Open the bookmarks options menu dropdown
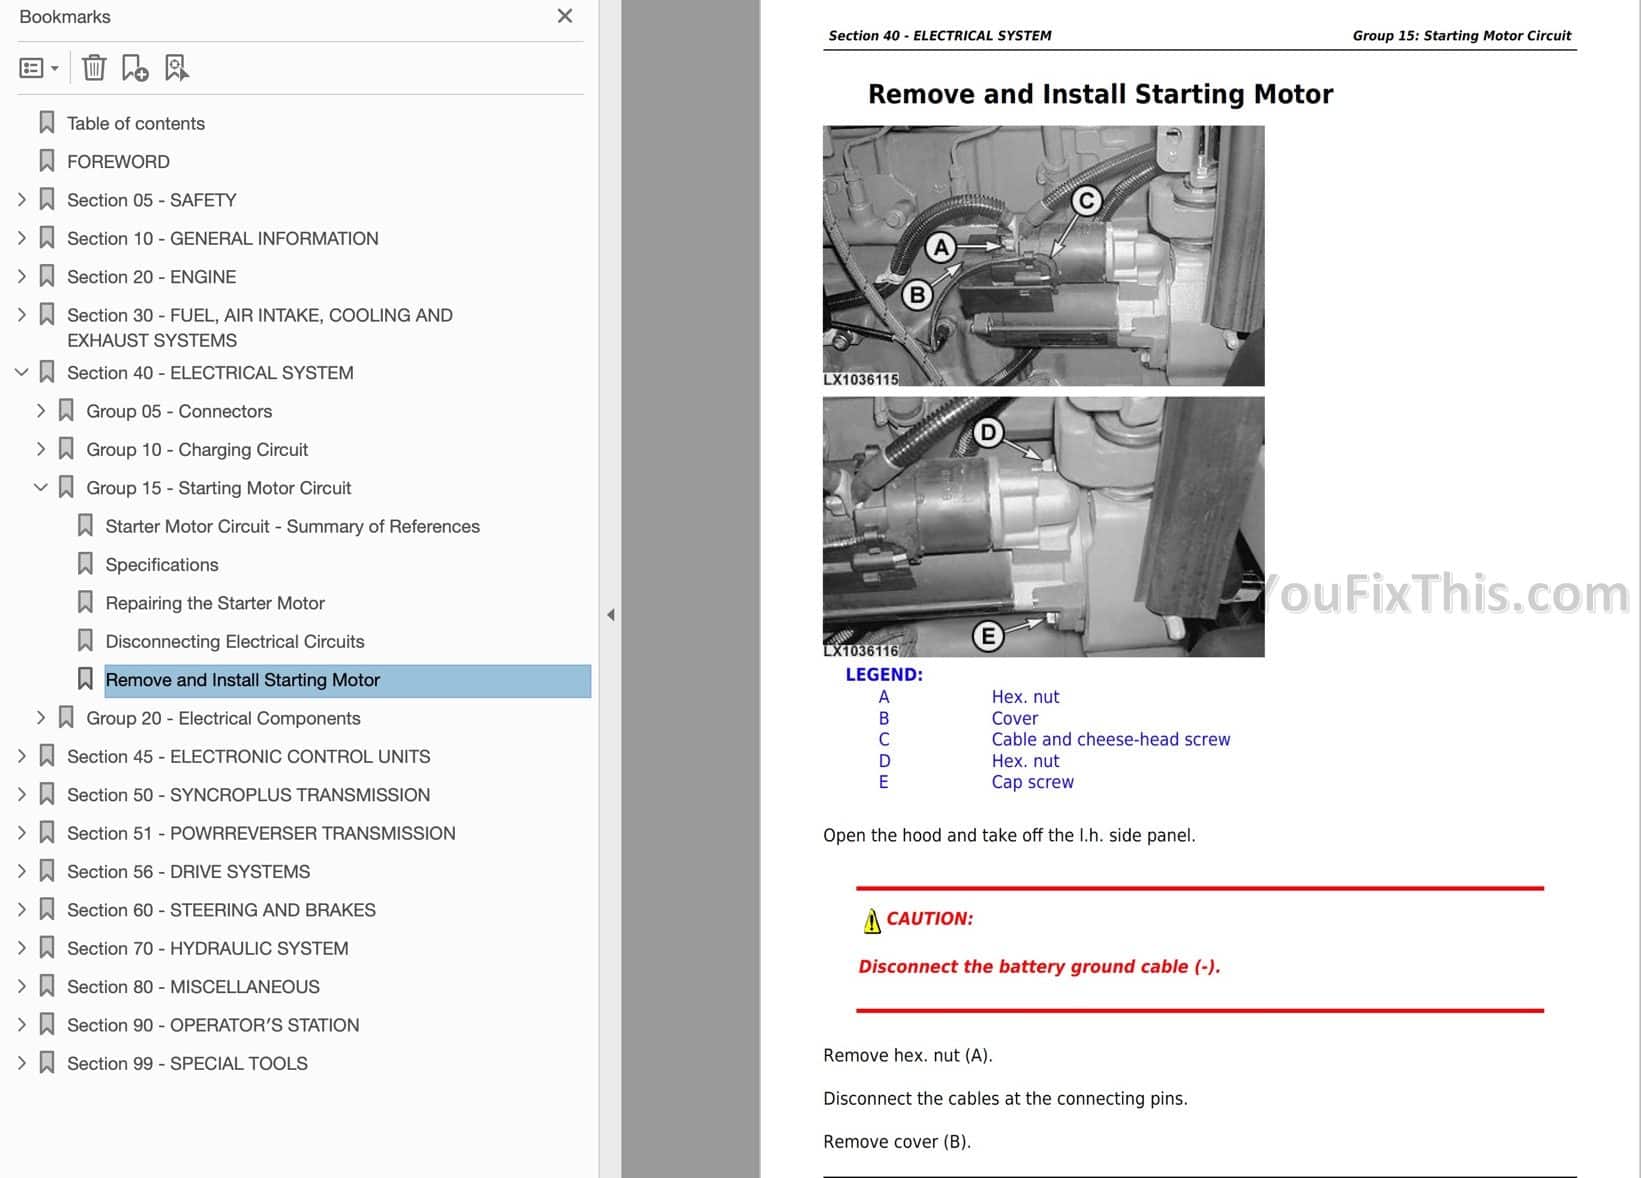Screen dimensions: 1641x1178 tap(39, 68)
